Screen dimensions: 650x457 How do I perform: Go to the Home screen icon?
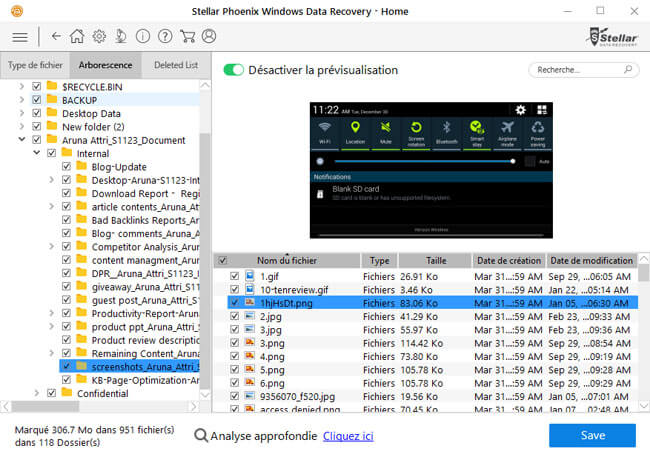(x=77, y=37)
